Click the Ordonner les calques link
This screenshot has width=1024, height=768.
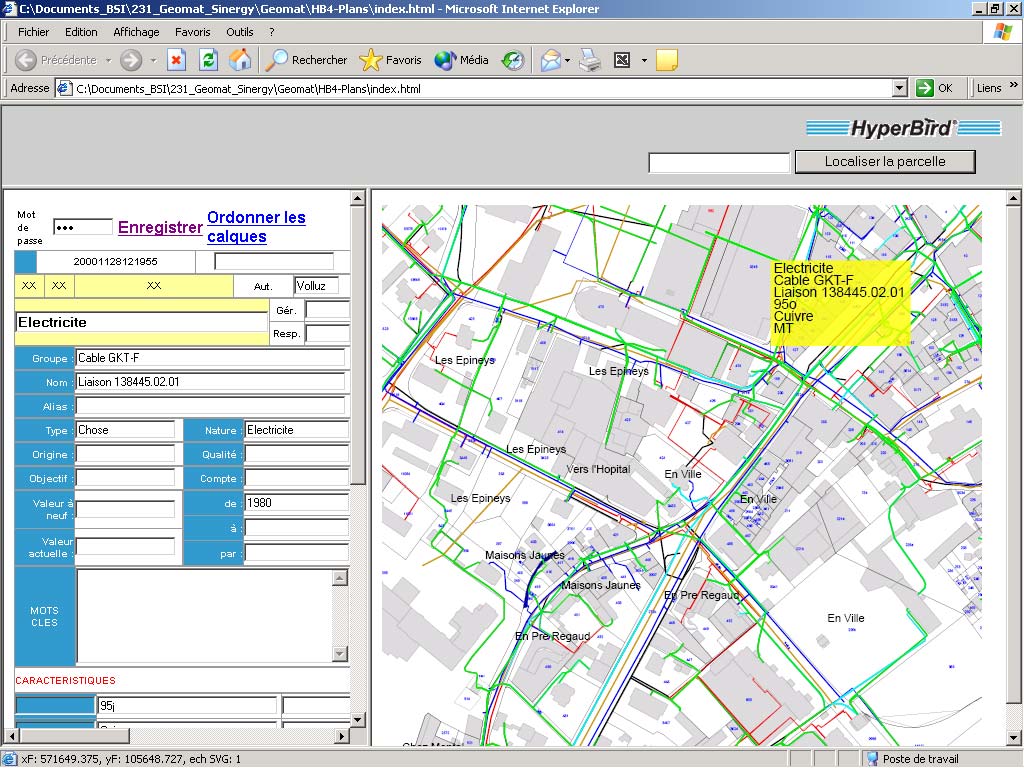coord(256,227)
